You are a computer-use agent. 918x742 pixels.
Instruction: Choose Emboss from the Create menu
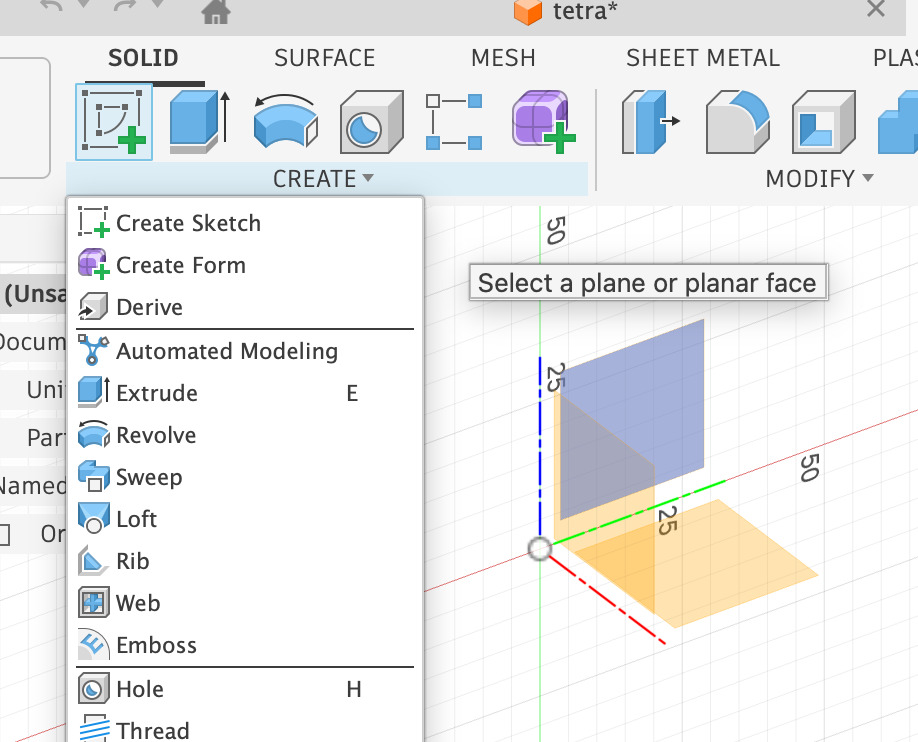coord(245,645)
